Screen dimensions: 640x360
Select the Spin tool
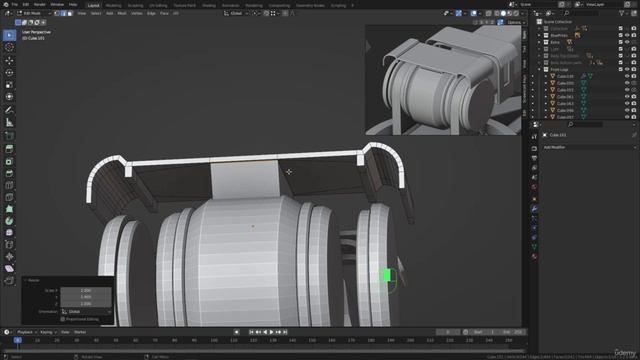point(9,221)
